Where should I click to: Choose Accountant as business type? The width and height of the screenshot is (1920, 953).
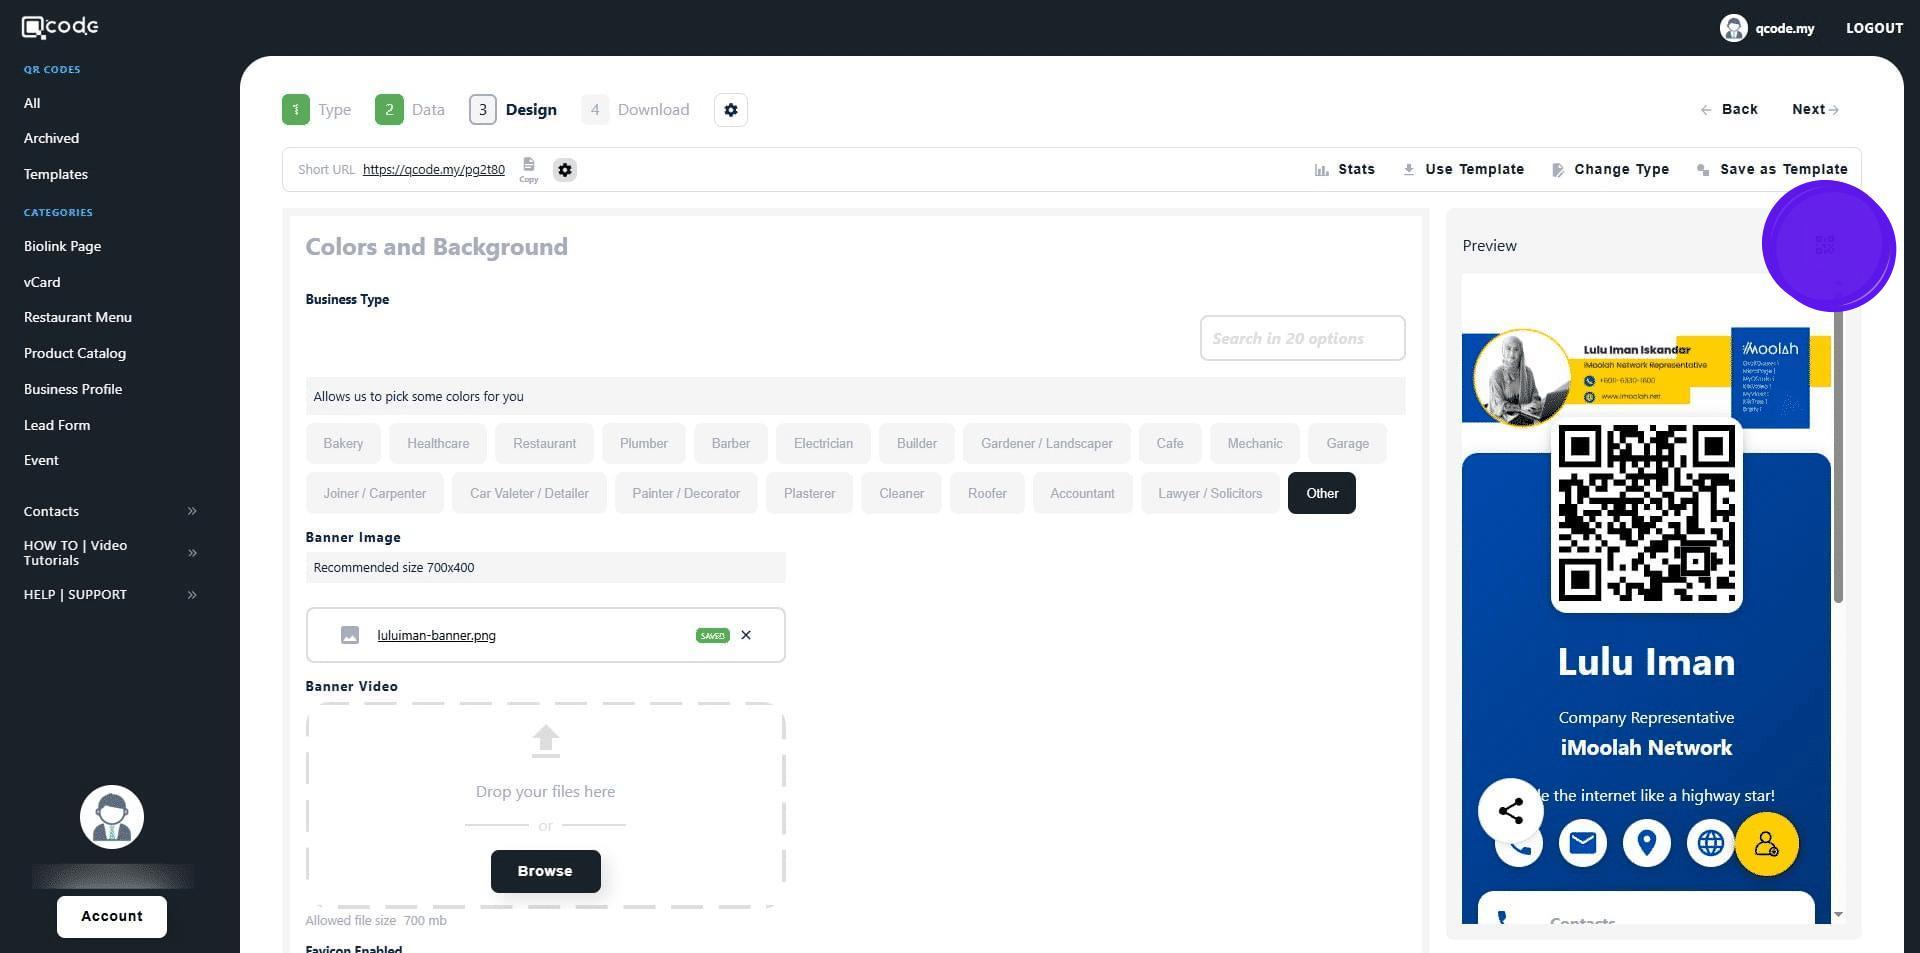point(1082,494)
